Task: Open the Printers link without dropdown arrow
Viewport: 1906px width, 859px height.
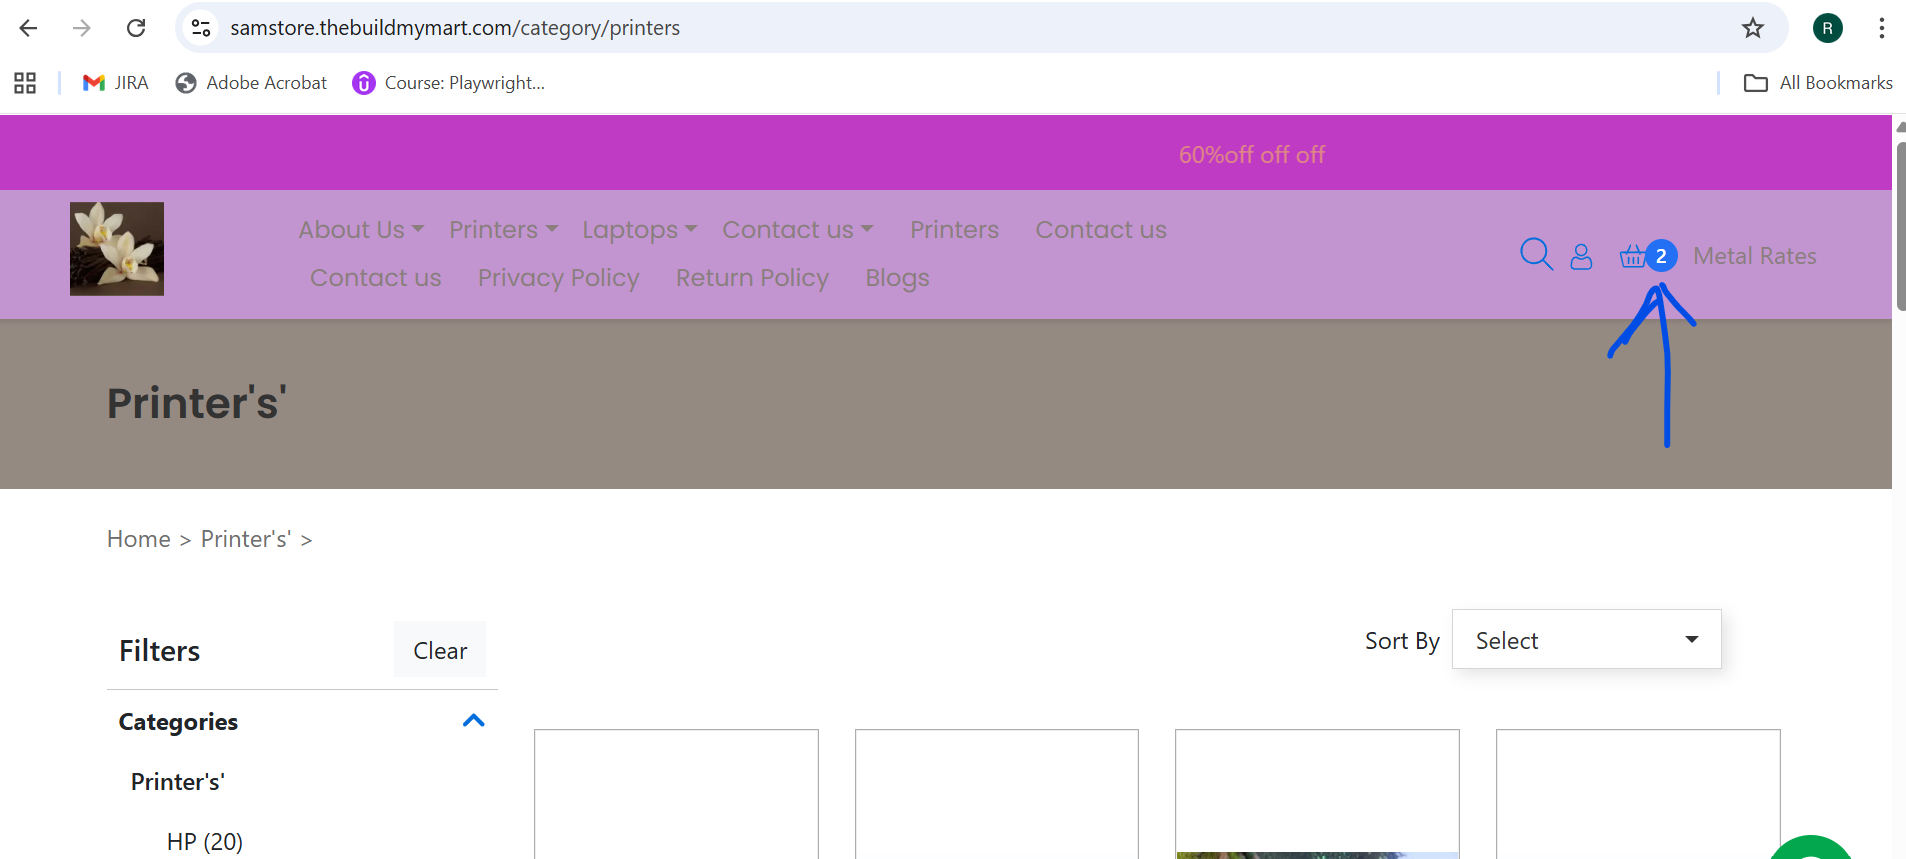Action: [x=955, y=230]
